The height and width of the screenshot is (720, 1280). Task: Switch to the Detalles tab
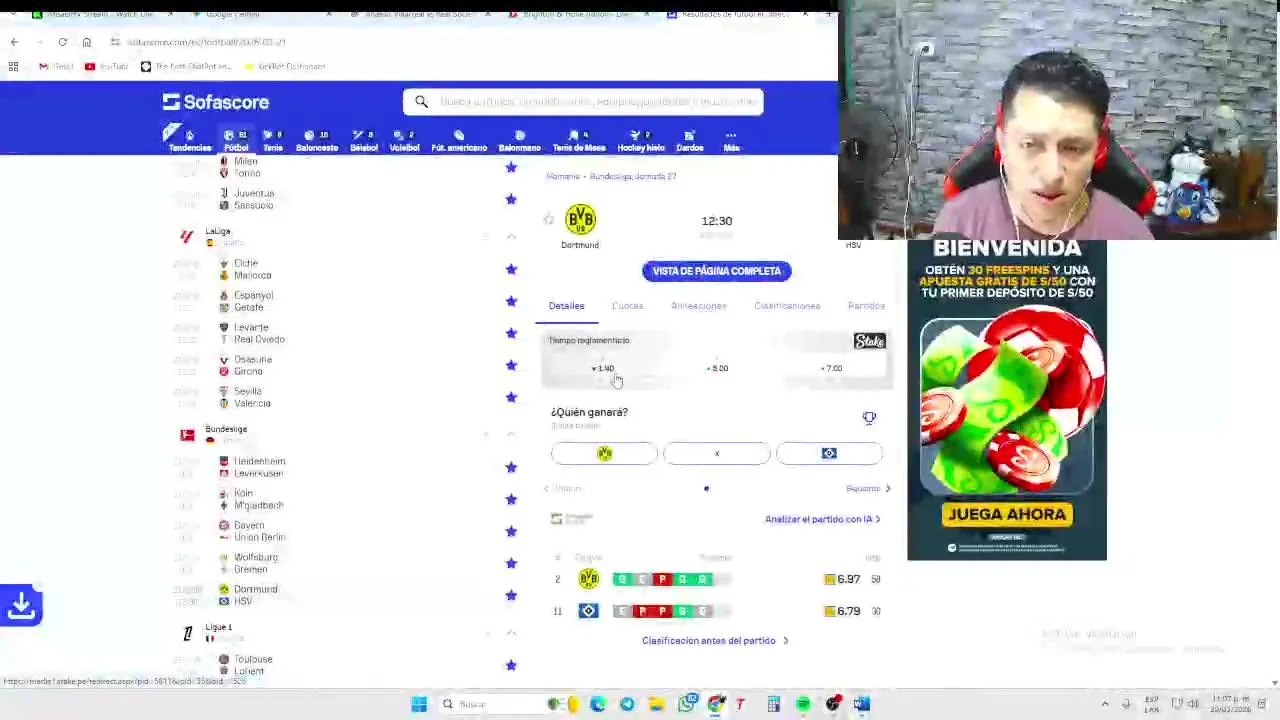(x=566, y=306)
